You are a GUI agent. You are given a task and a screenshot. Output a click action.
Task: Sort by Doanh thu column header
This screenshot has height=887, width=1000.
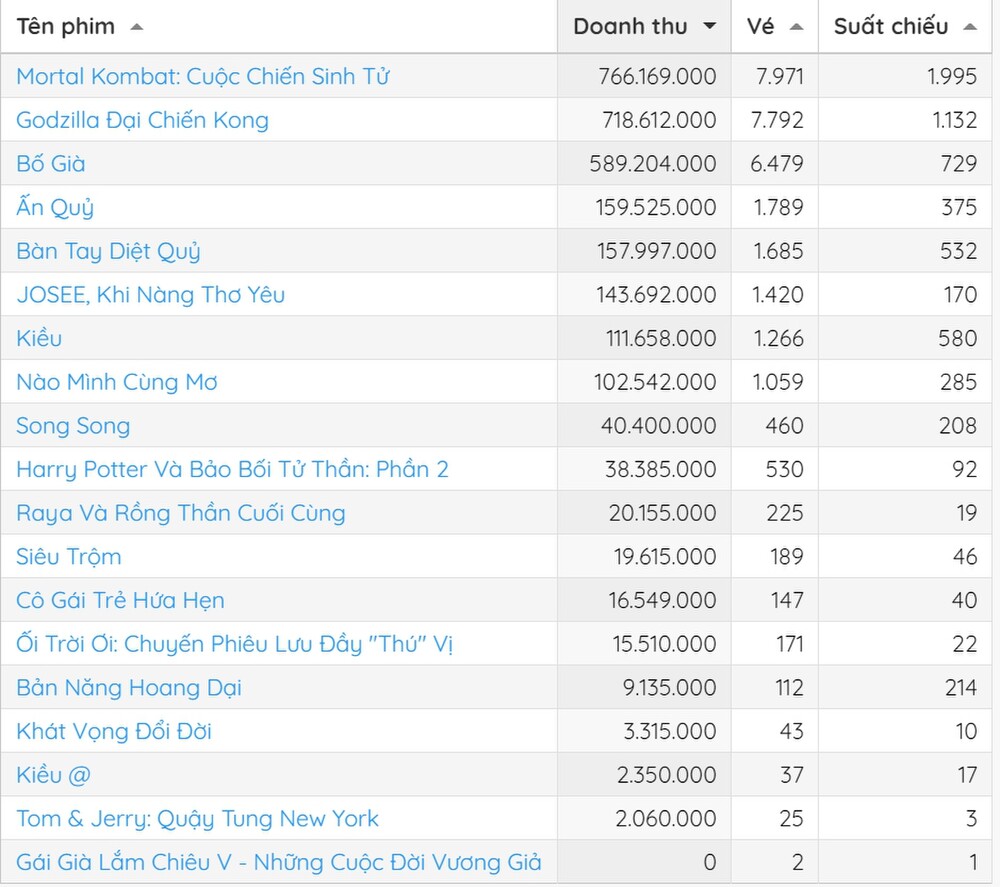coord(630,27)
